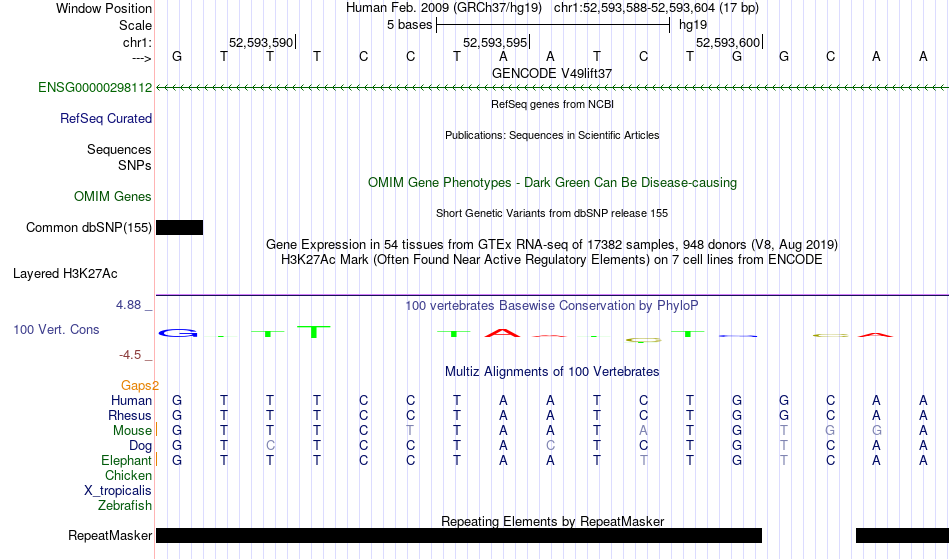The height and width of the screenshot is (559, 950).
Task: Select the short RepeatMasker block at far right
Action: coord(903,535)
